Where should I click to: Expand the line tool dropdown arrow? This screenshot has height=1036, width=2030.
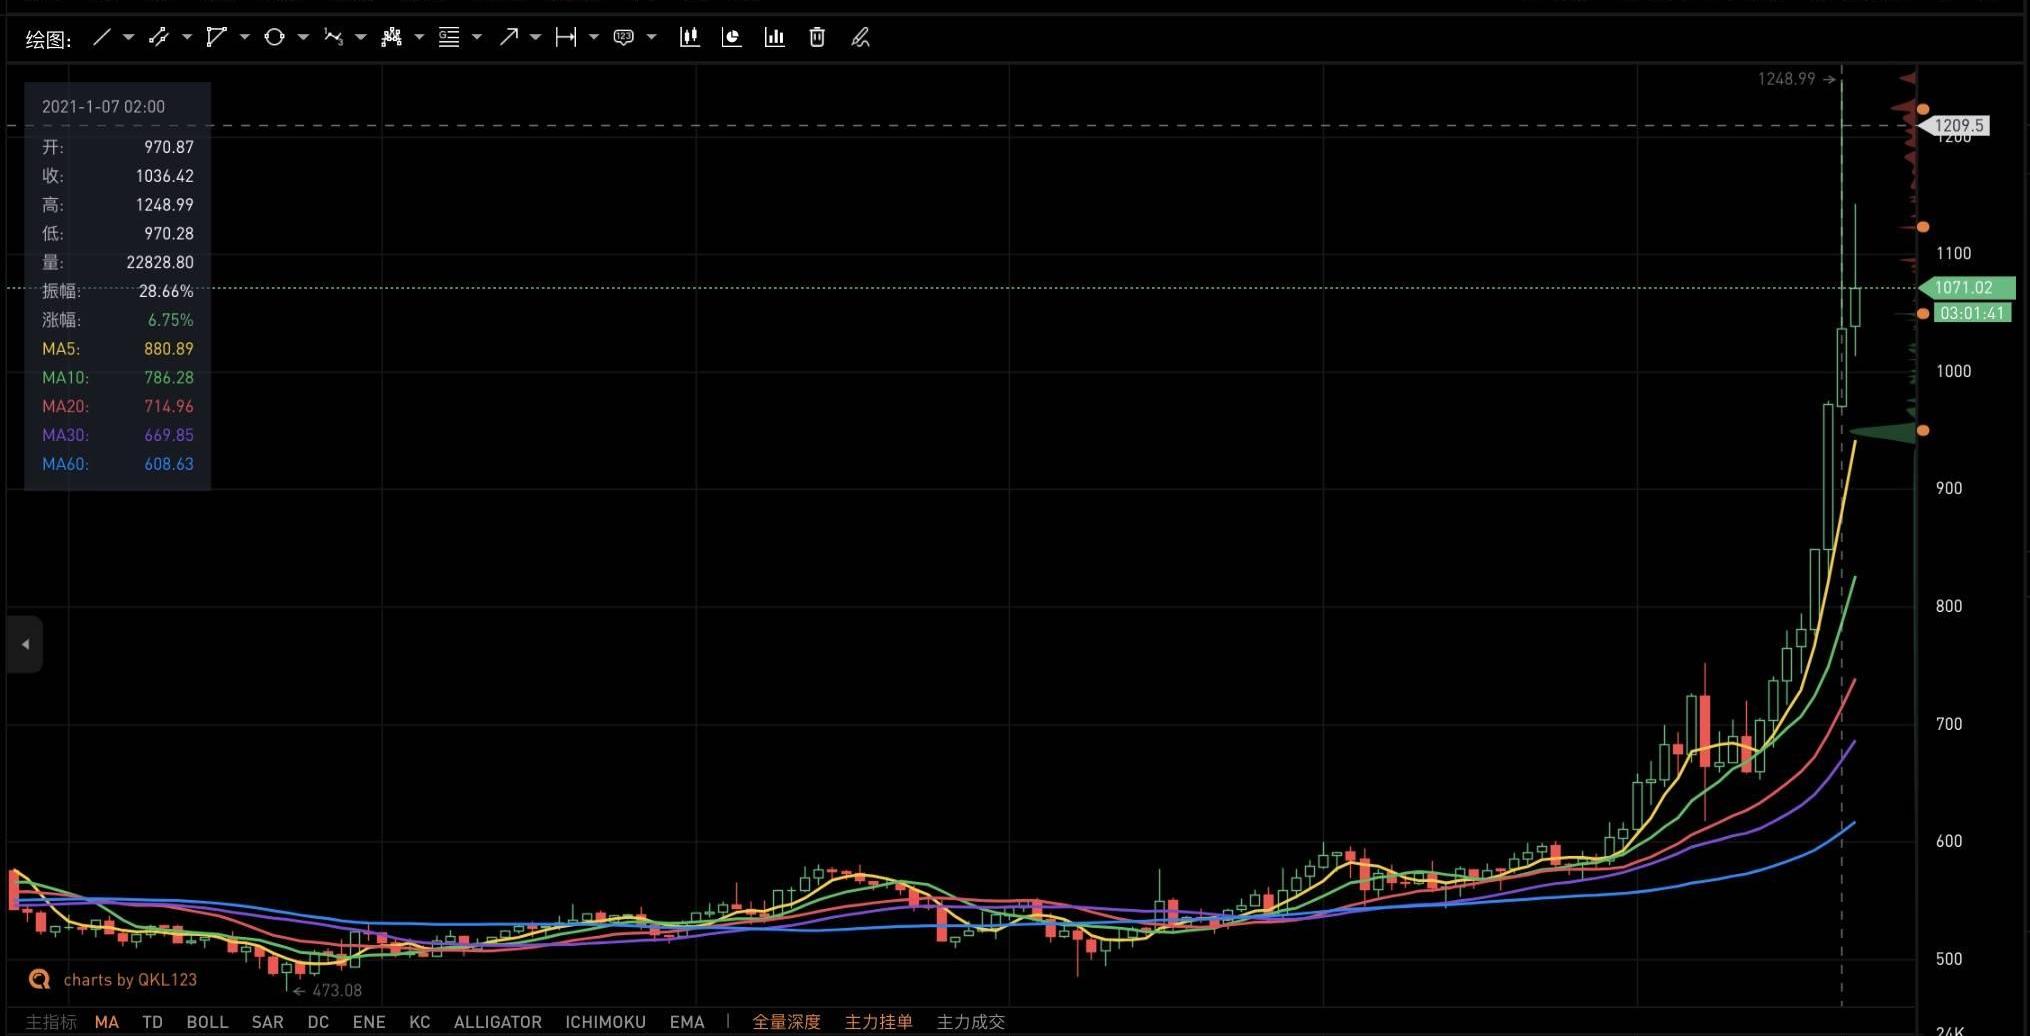(129, 38)
